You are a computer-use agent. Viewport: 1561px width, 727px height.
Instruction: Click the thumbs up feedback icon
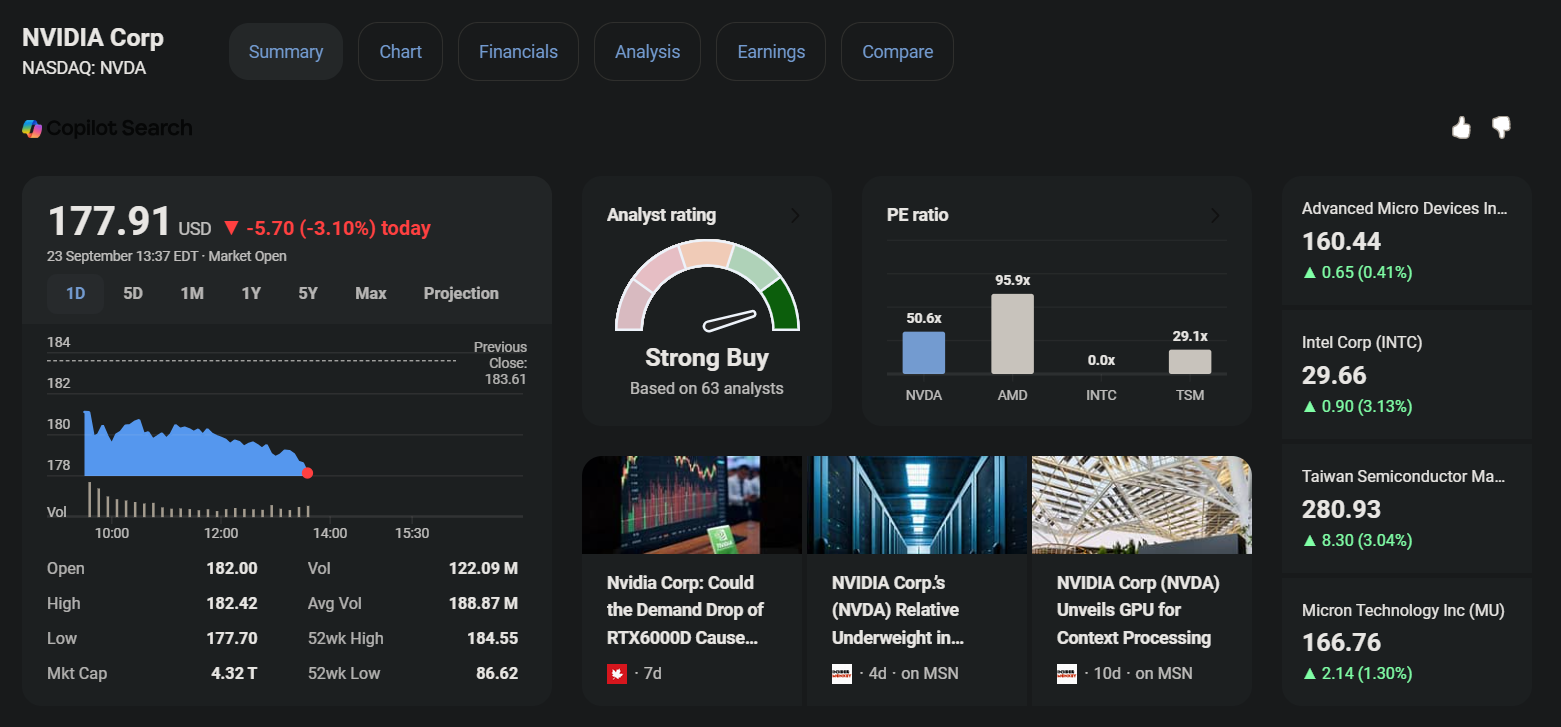(x=1461, y=128)
